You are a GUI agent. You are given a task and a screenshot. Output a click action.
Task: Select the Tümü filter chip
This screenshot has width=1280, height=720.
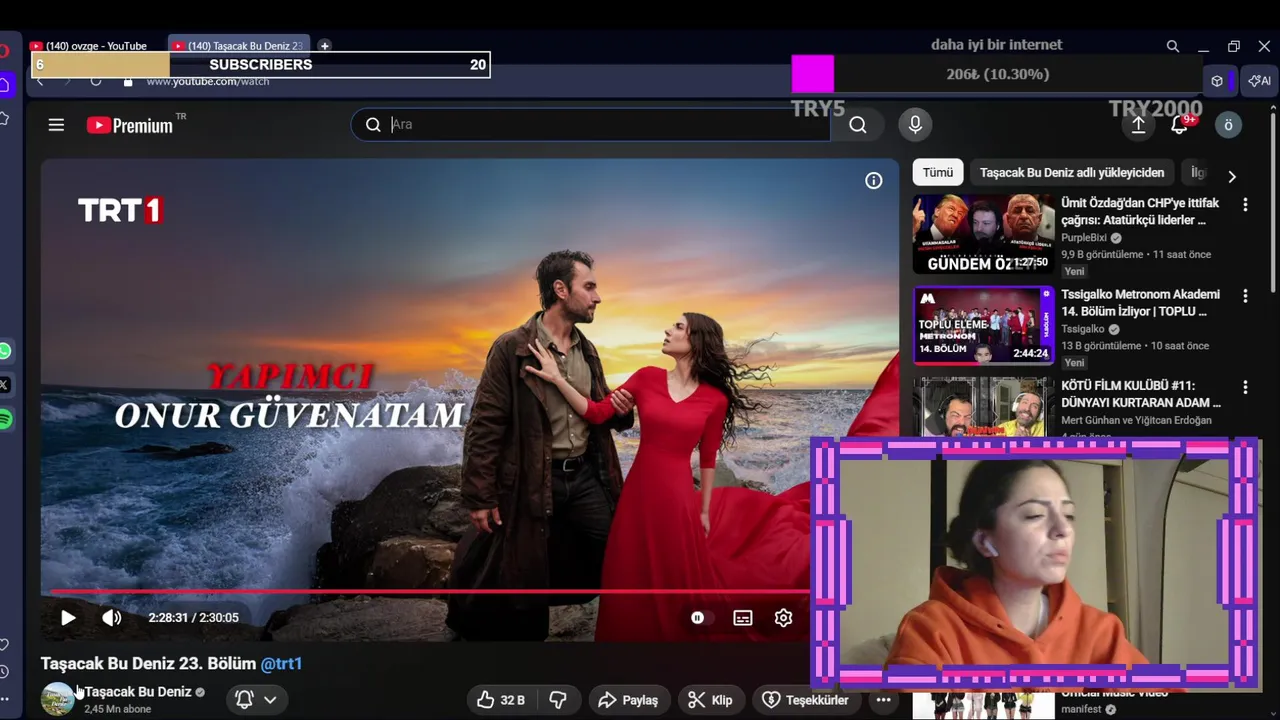[938, 173]
